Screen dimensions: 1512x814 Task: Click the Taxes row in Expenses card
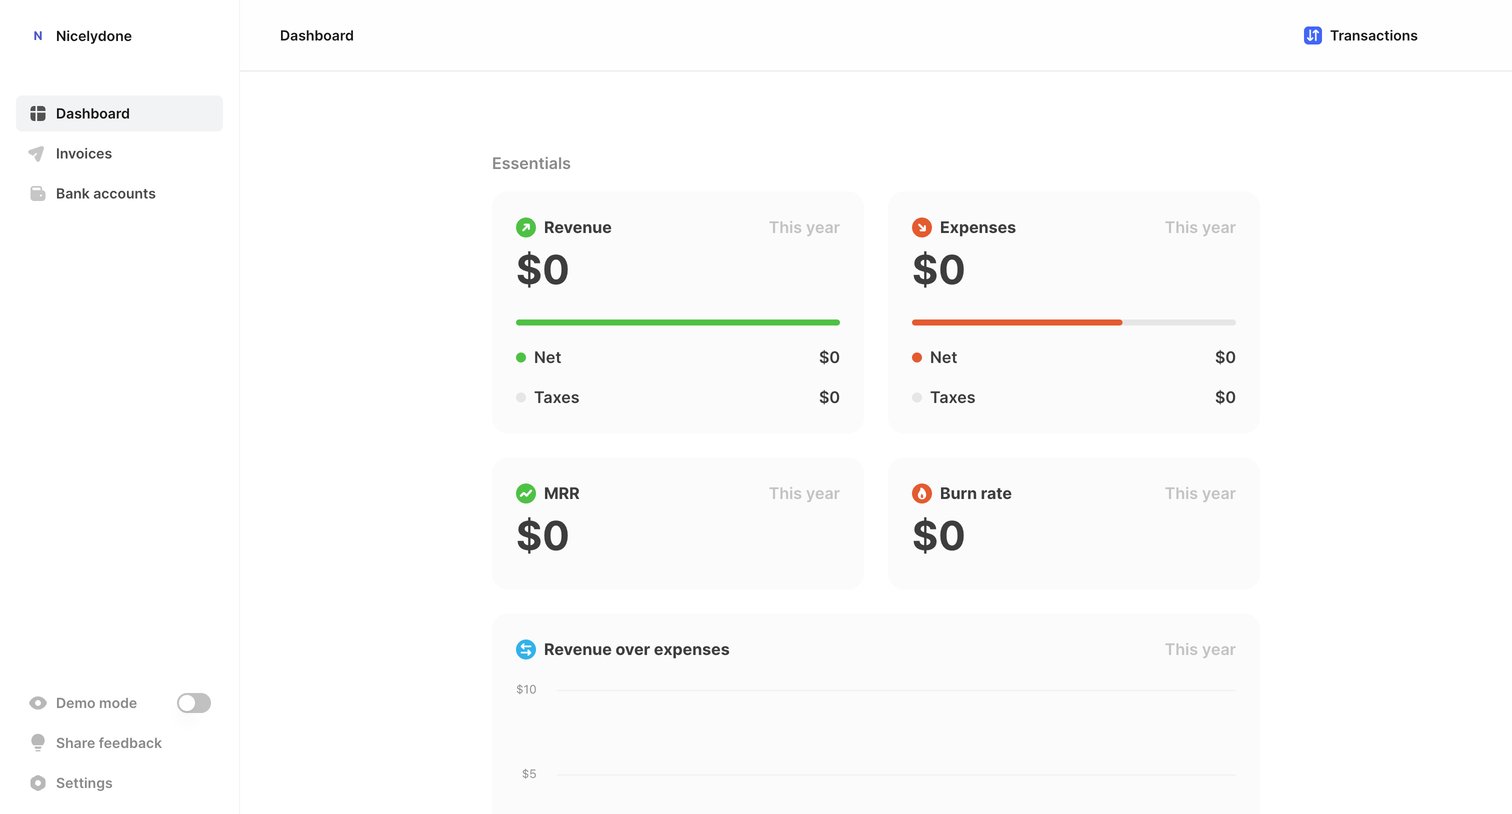[1074, 398]
